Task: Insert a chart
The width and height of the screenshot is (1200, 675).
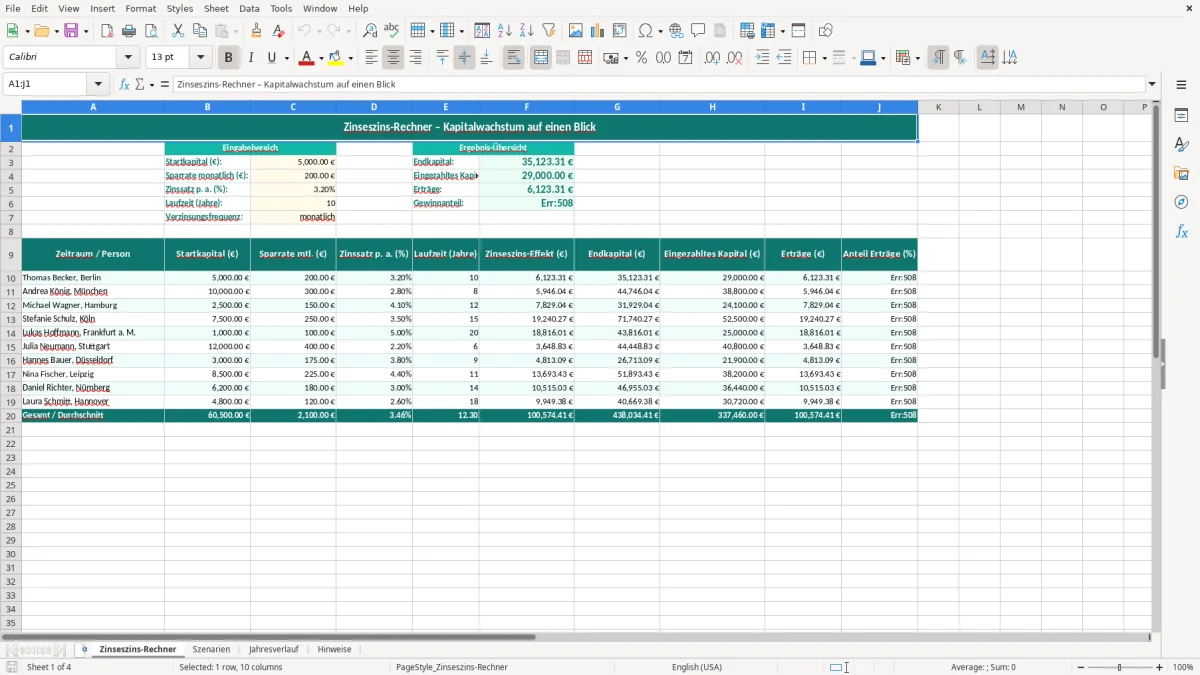Action: (x=598, y=31)
